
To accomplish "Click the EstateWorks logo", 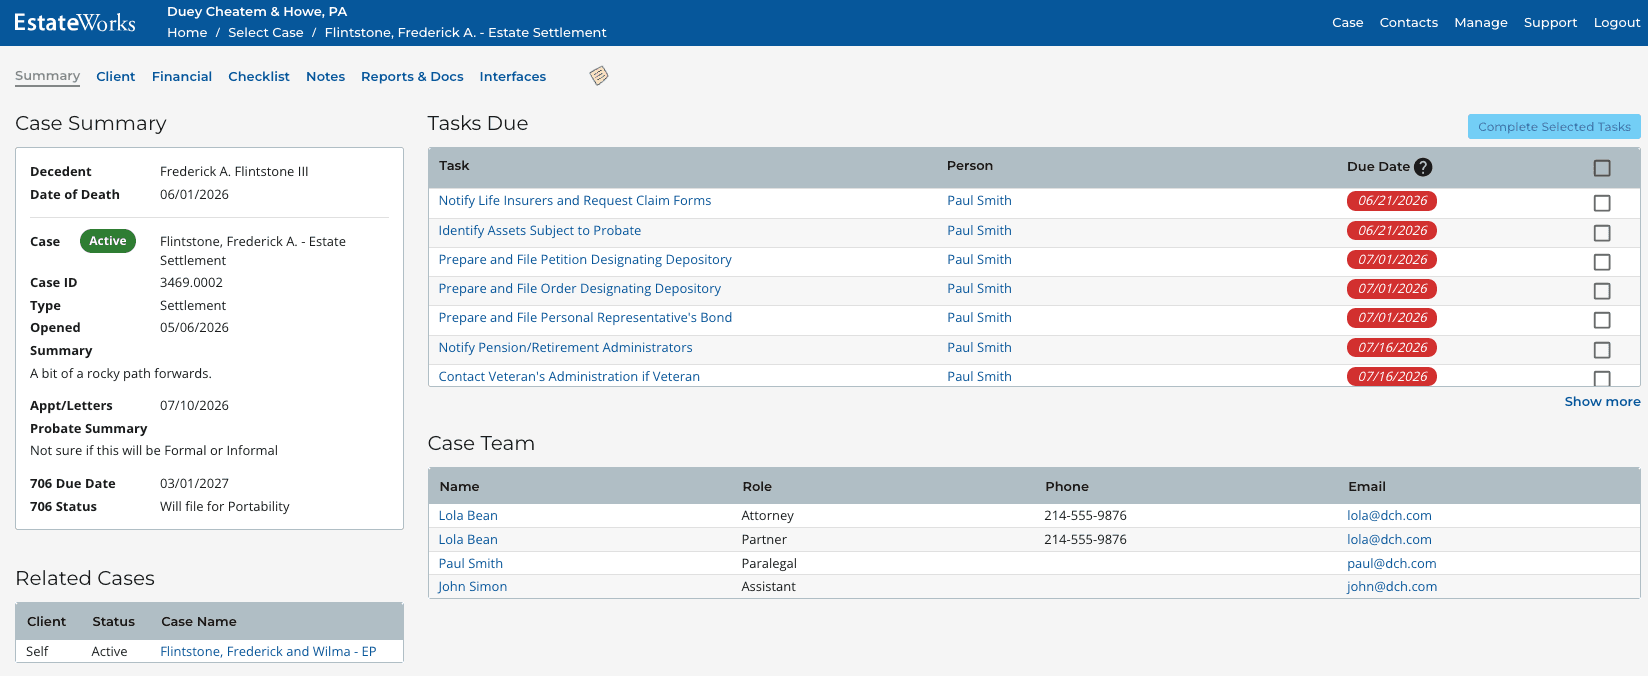I will (x=75, y=22).
